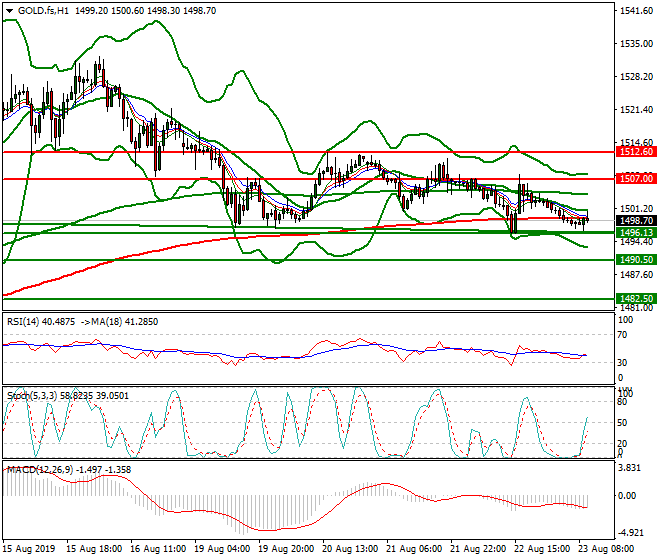Click the RSI scale value 70

(x=622, y=335)
